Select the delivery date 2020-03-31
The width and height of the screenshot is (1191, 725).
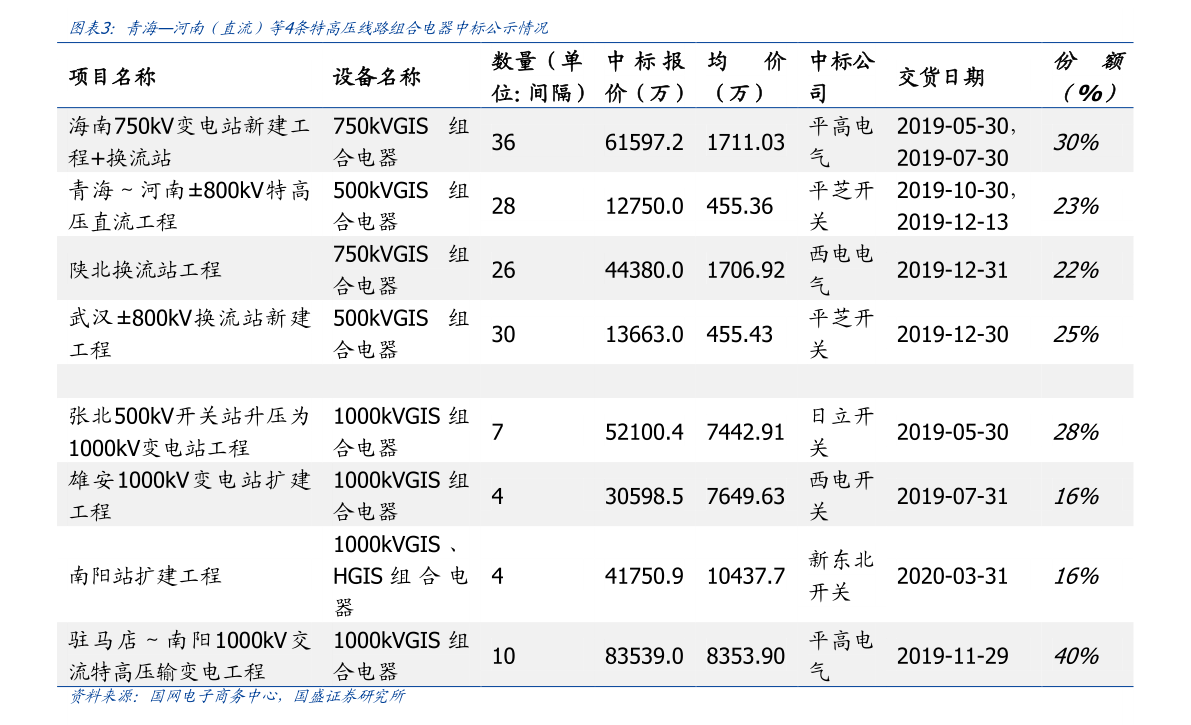coord(952,576)
